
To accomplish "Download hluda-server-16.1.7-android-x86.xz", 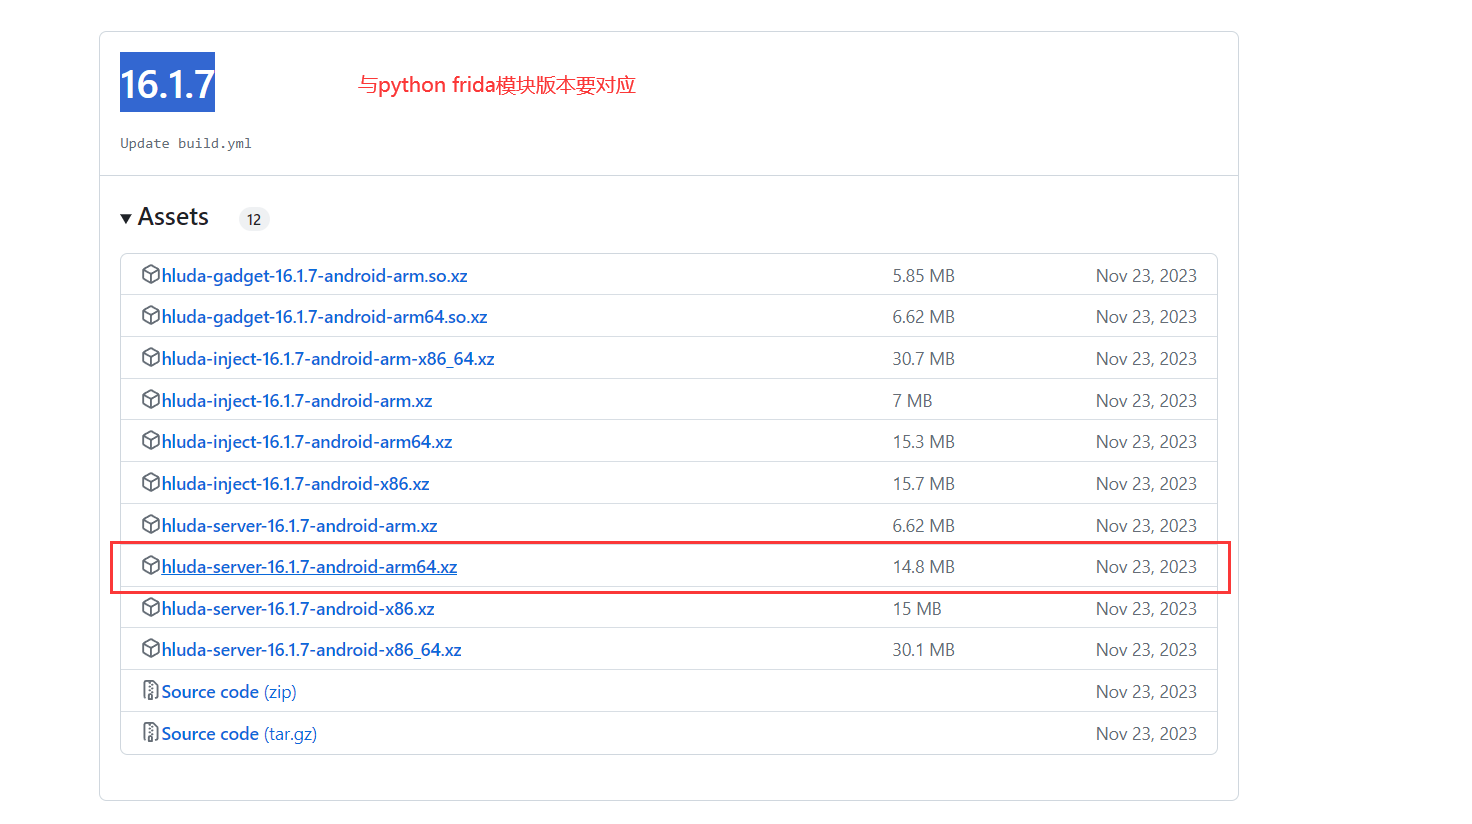I will (x=298, y=609).
